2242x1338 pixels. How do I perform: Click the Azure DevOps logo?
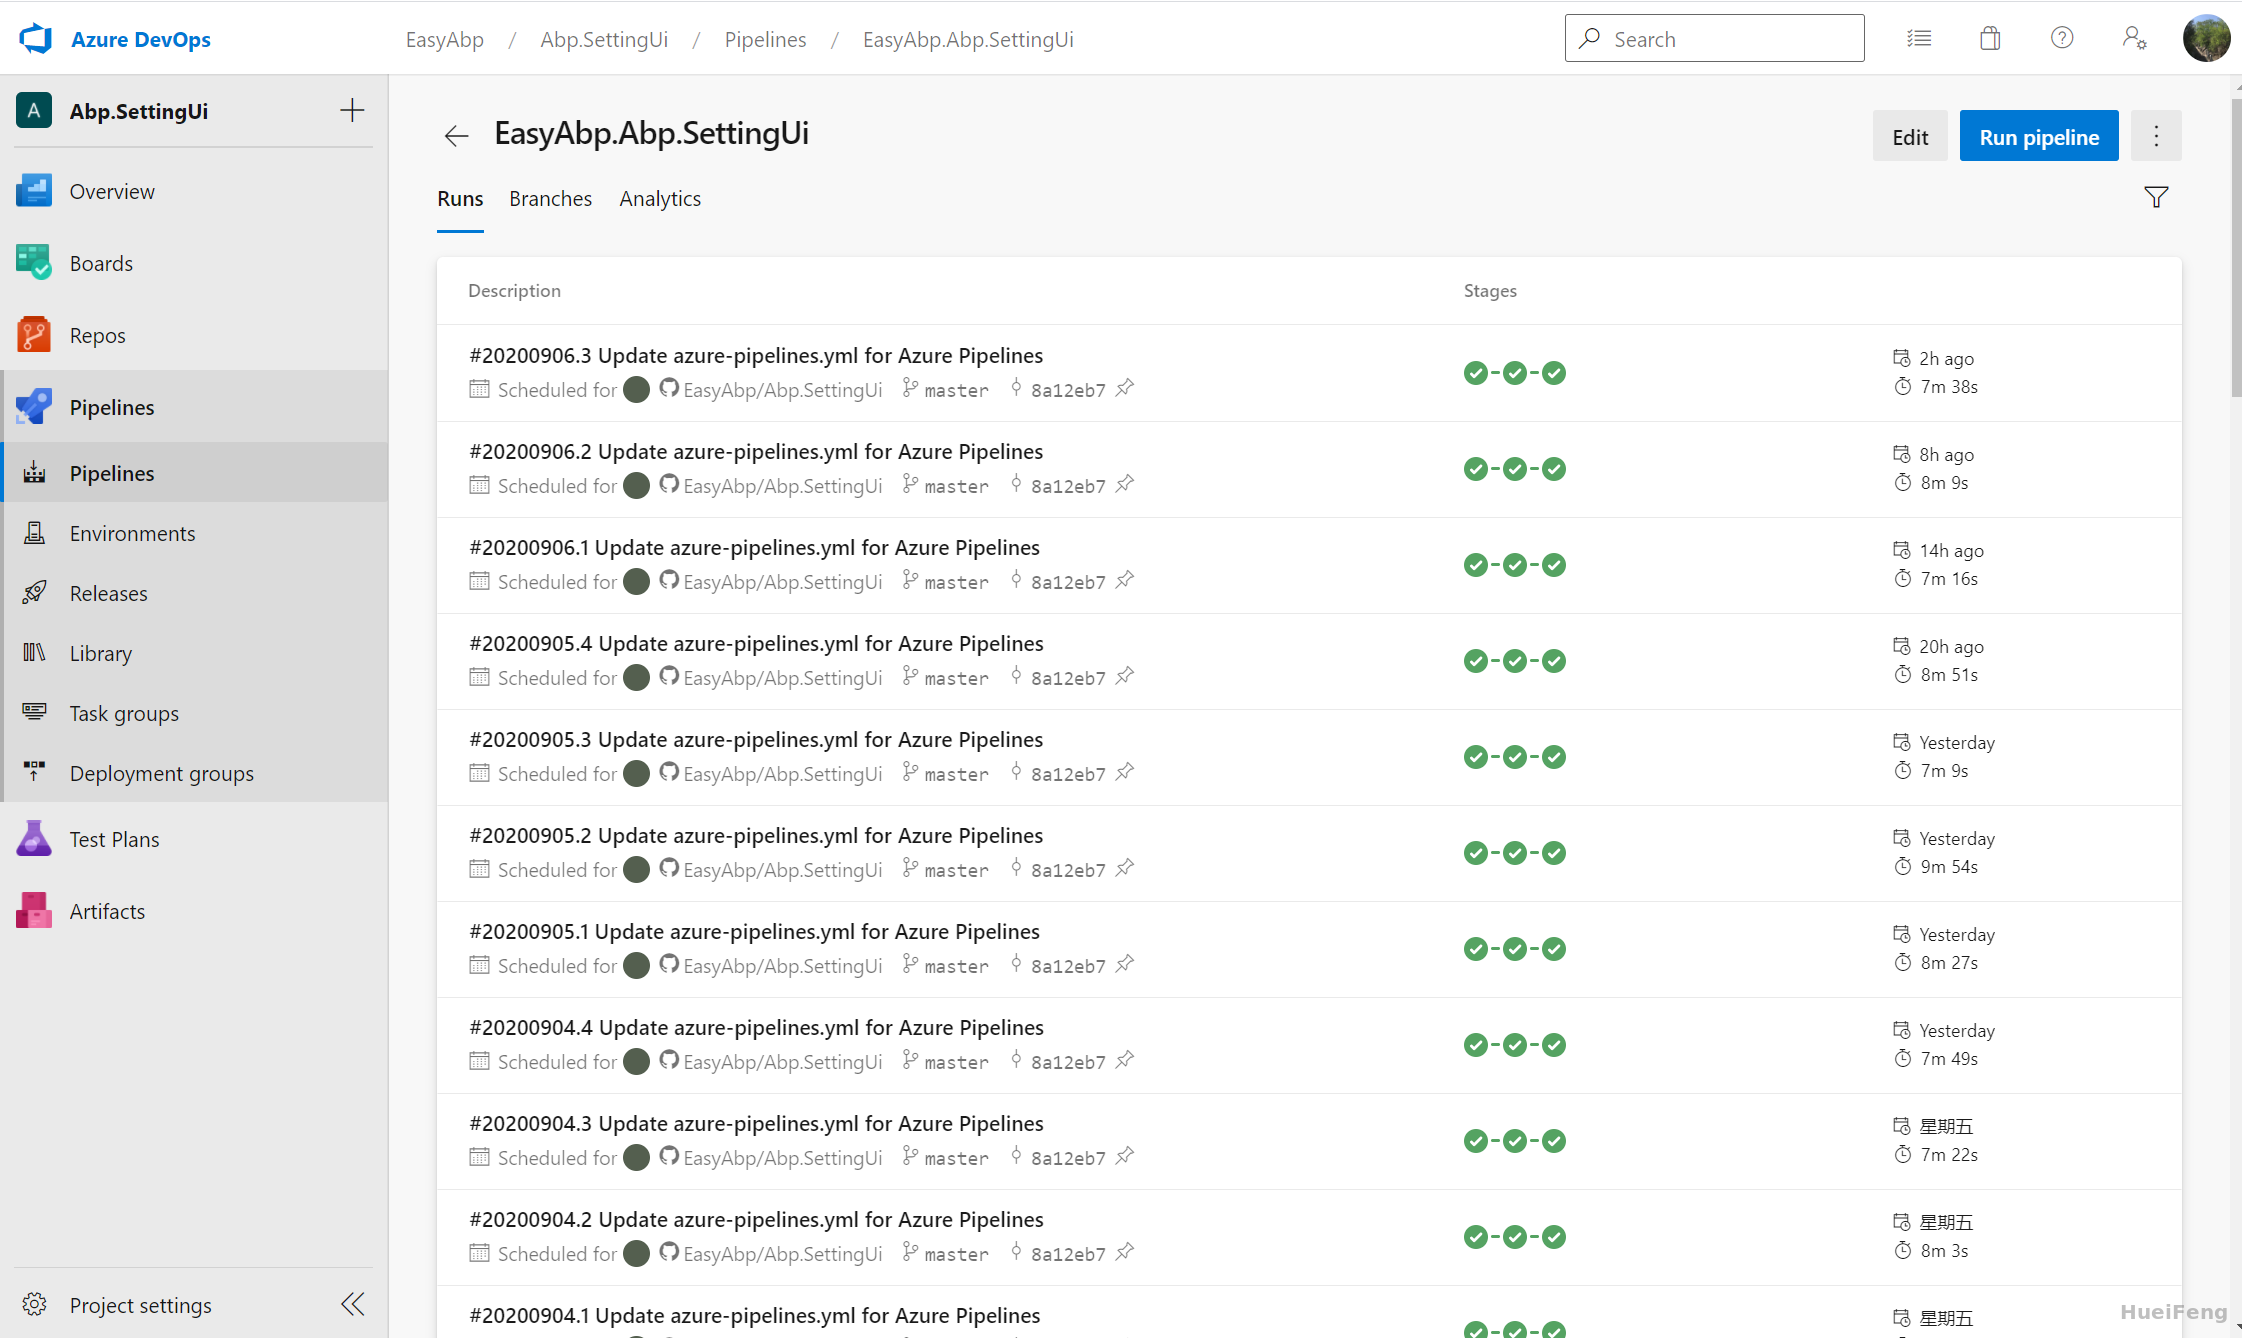coord(36,39)
